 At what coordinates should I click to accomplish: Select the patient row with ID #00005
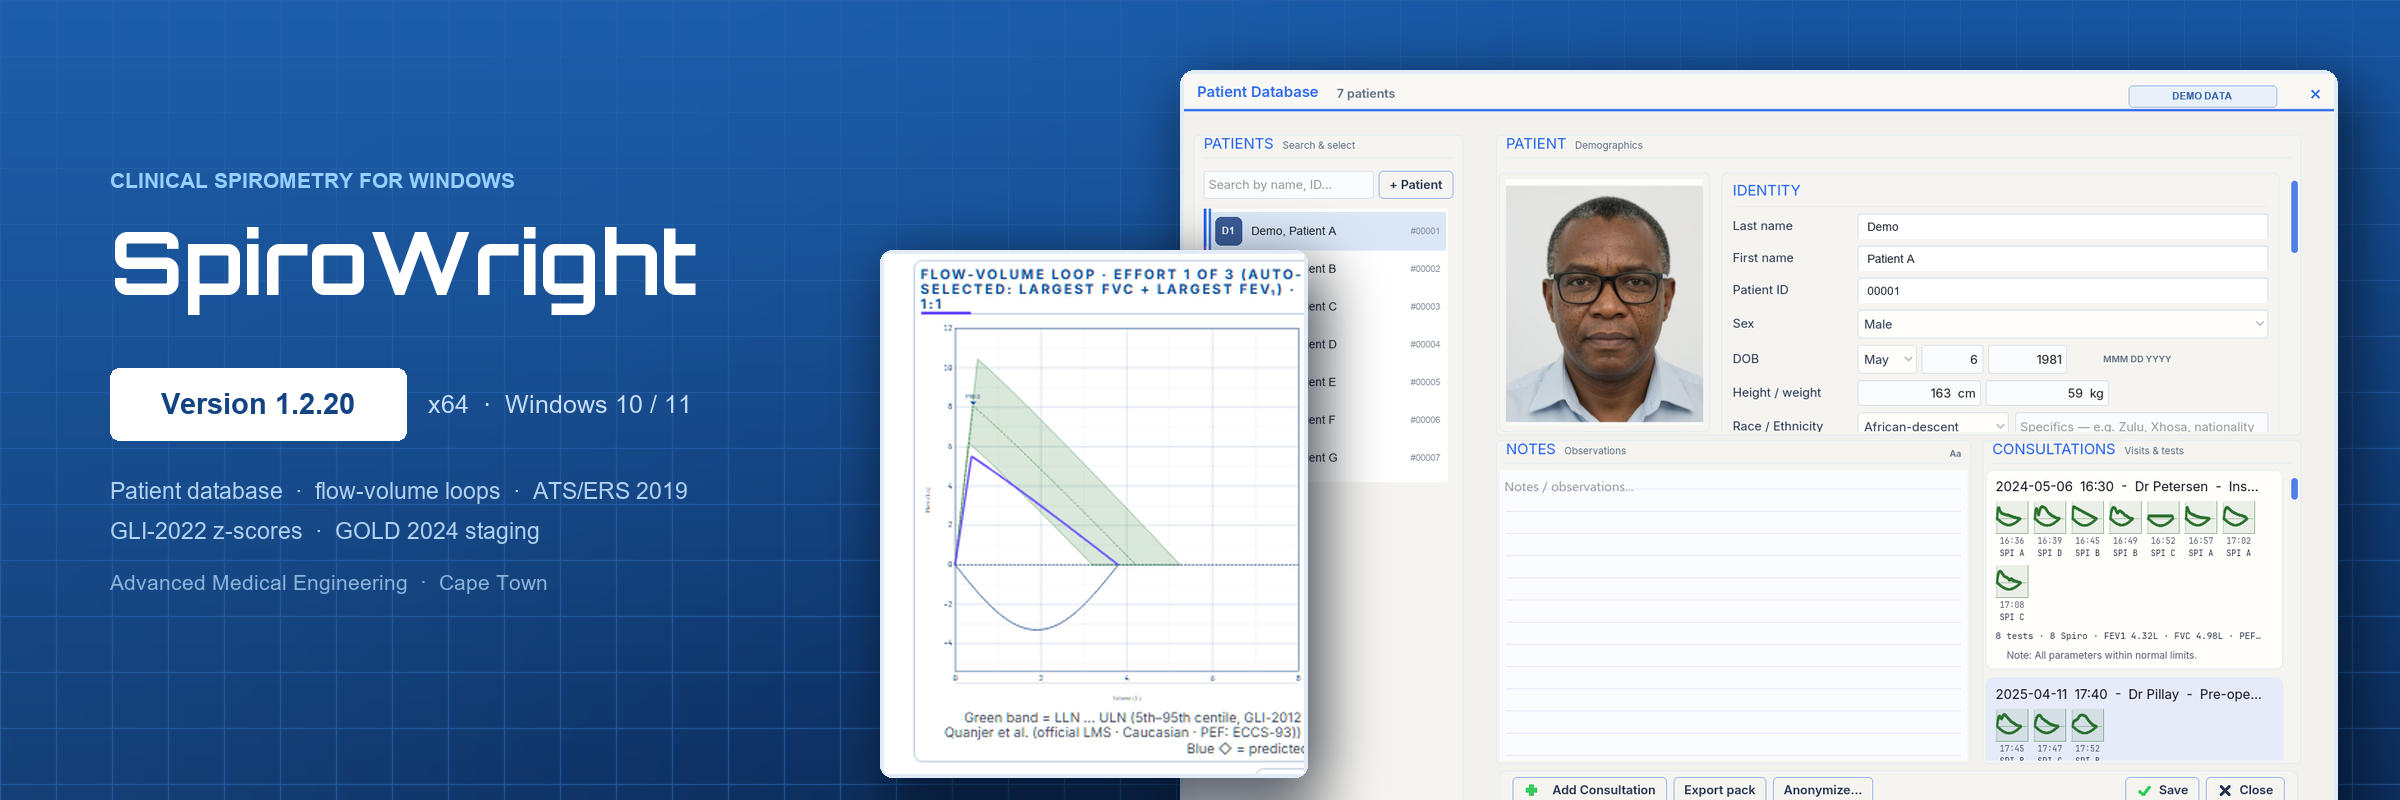coord(1376,382)
